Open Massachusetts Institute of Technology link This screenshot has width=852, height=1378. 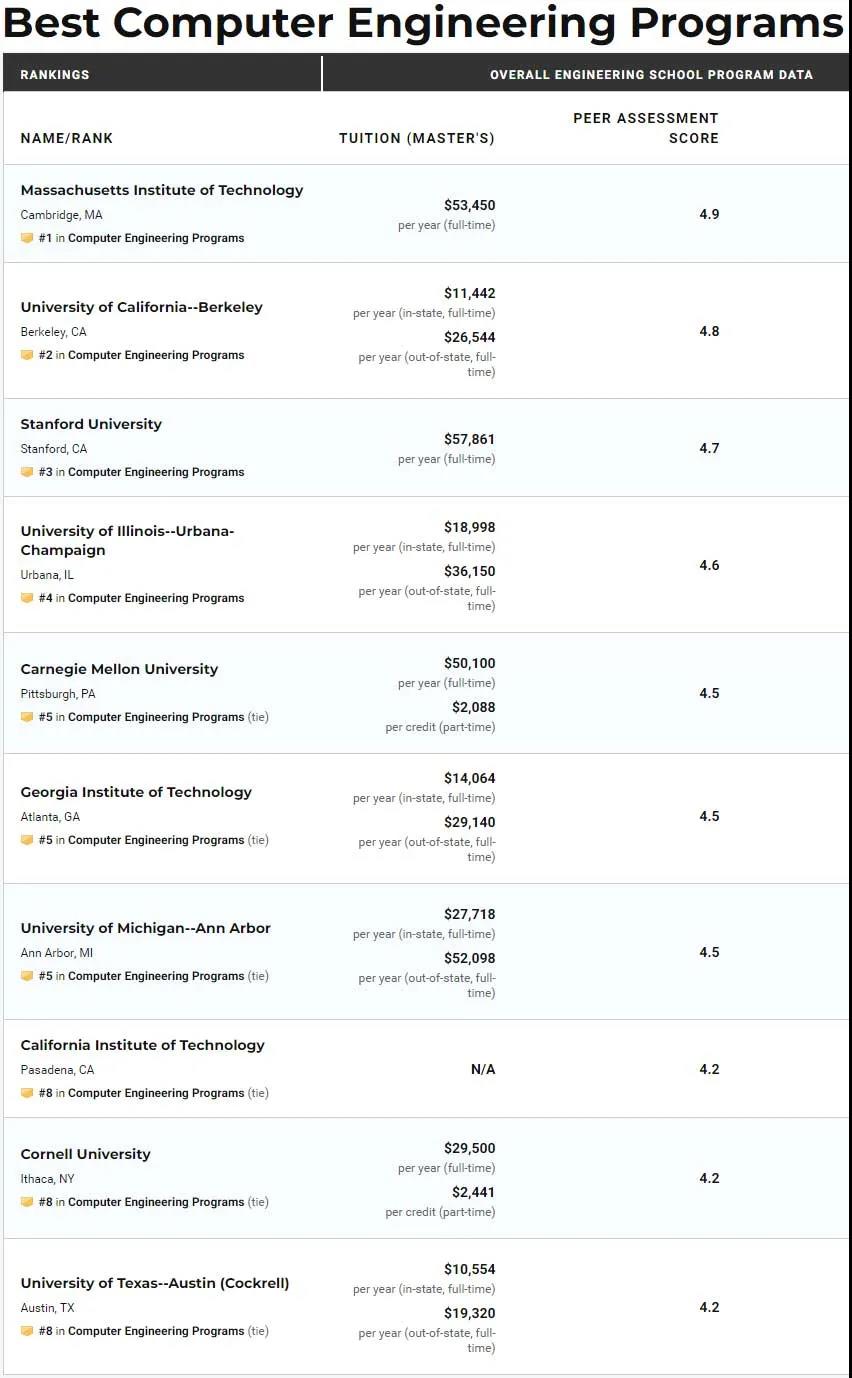[162, 190]
